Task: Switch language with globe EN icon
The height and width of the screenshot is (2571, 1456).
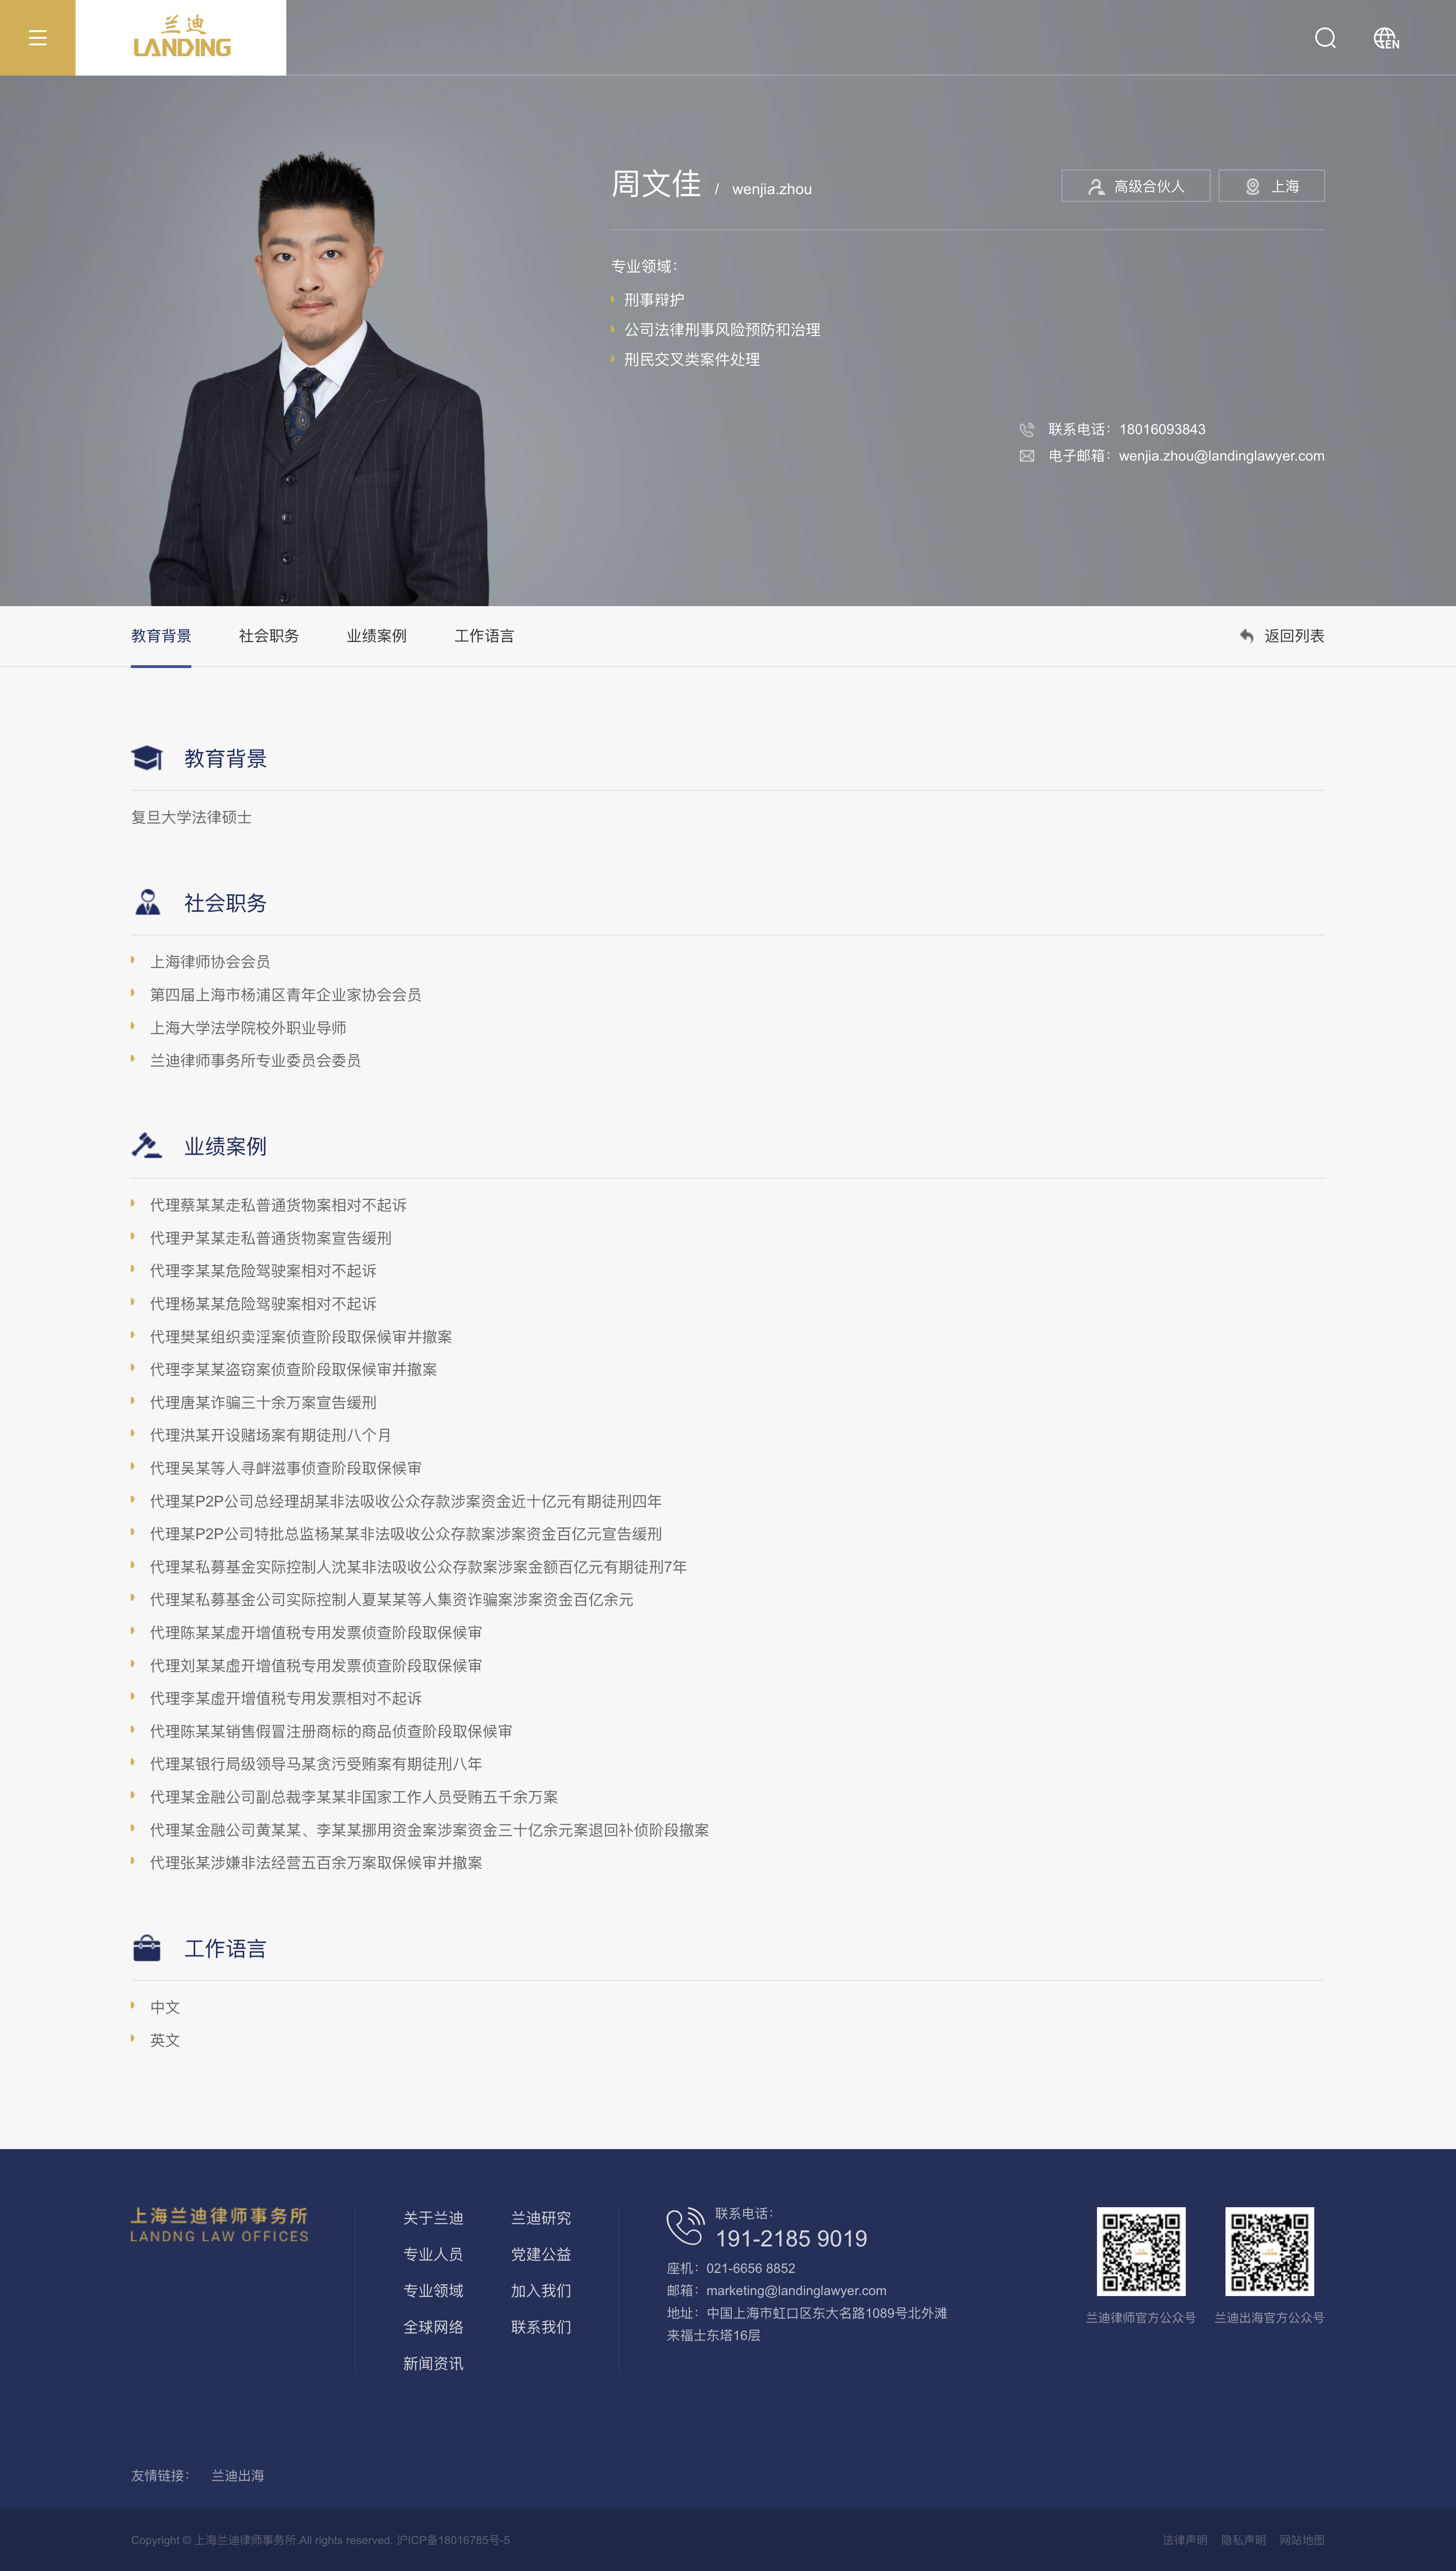Action: click(x=1386, y=38)
